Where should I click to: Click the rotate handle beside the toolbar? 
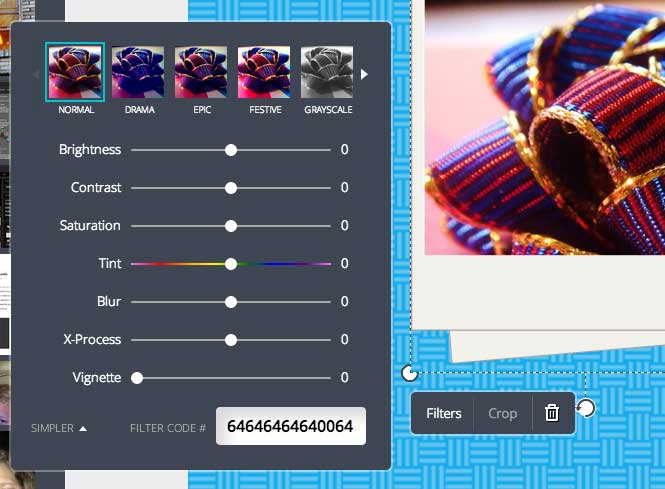586,408
